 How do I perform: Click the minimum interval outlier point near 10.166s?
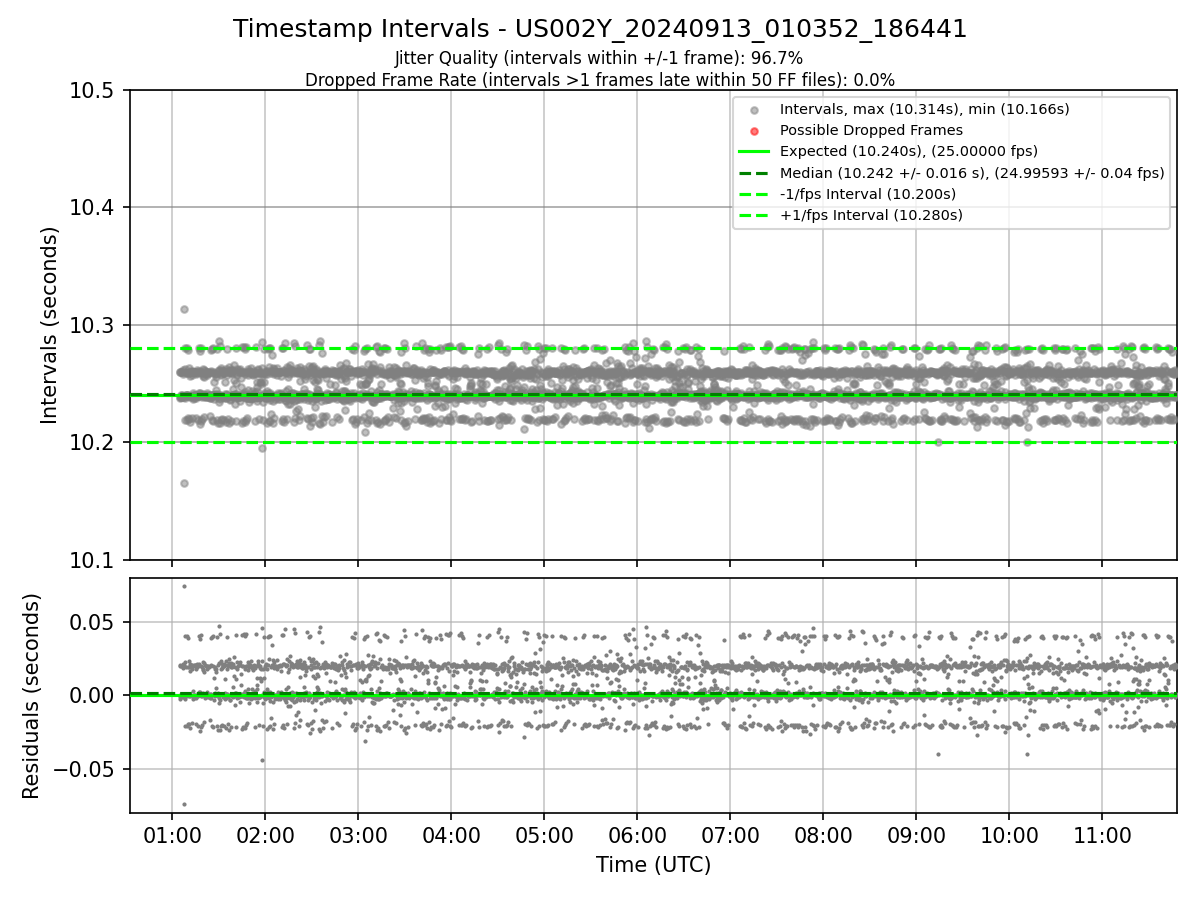184,483
